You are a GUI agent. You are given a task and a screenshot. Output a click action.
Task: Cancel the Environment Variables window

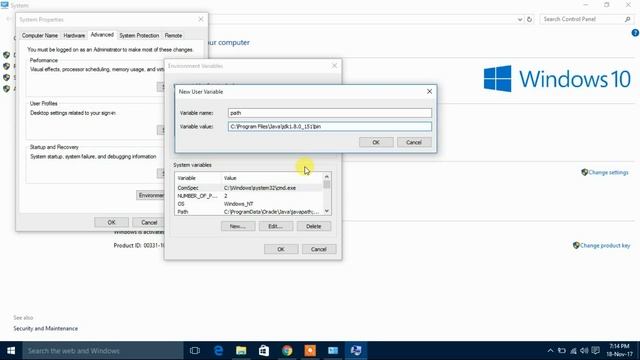click(319, 249)
